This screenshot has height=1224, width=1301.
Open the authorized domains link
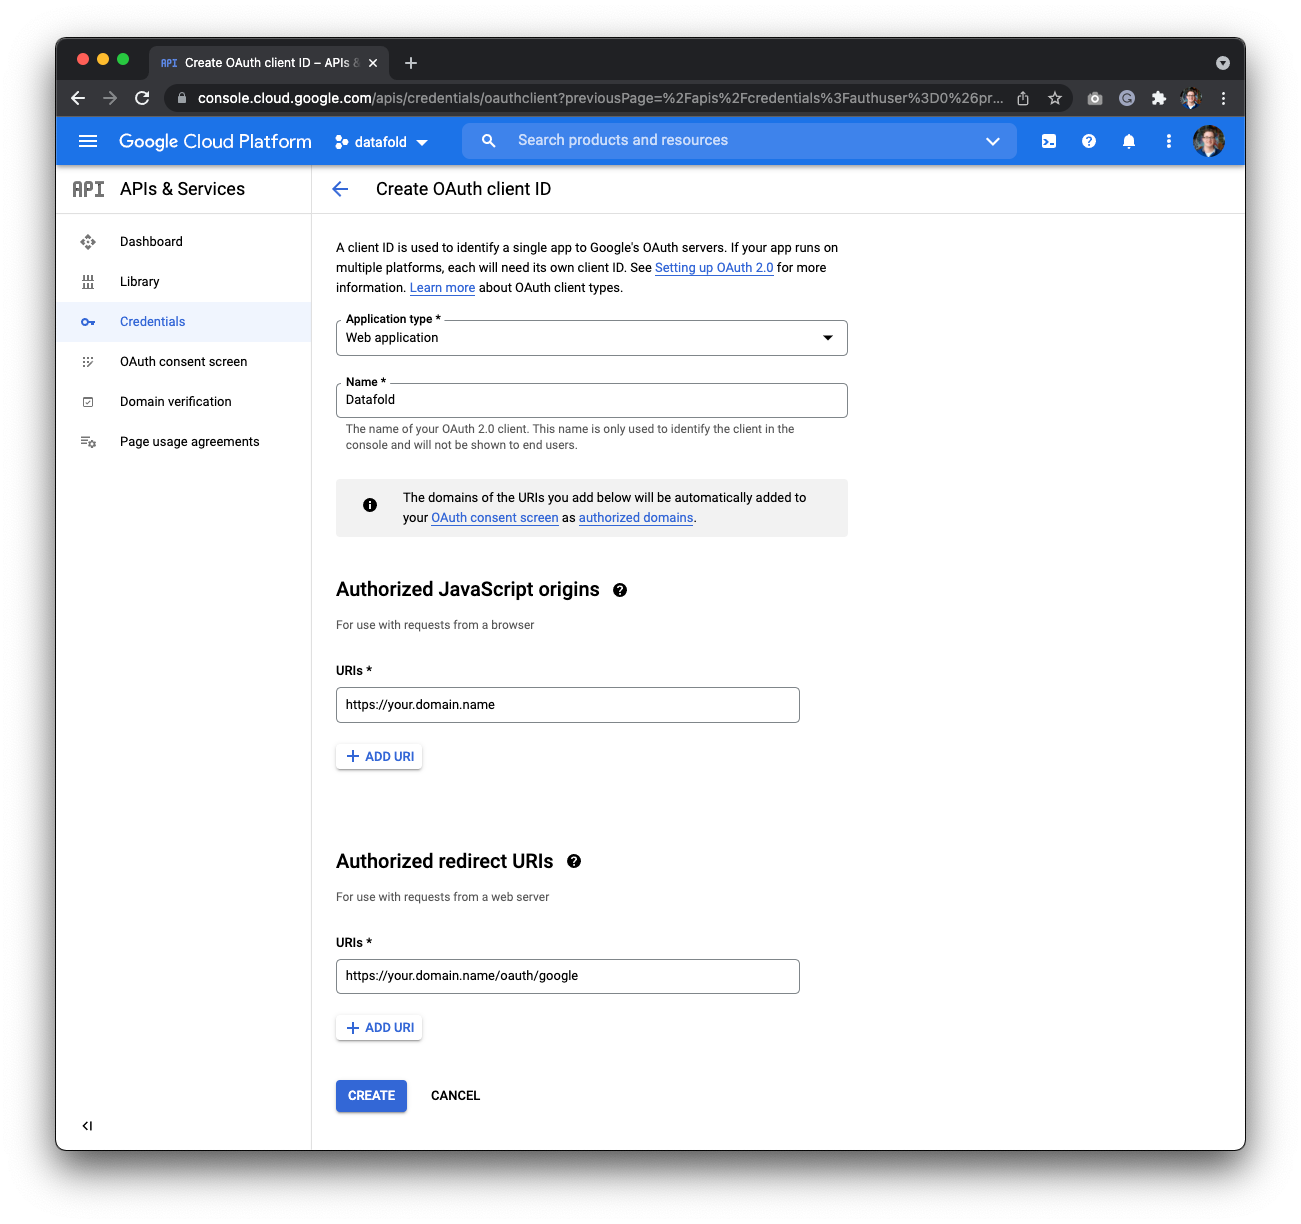tap(636, 518)
